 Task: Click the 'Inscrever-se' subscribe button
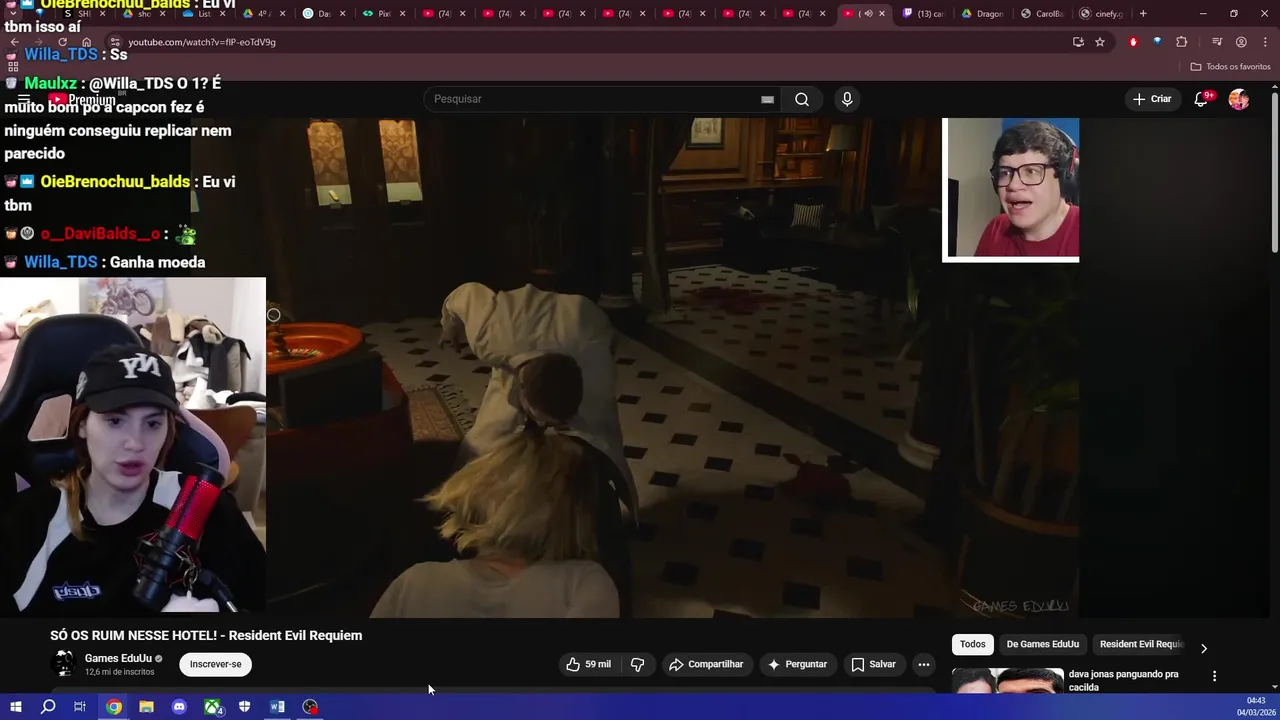(x=216, y=664)
